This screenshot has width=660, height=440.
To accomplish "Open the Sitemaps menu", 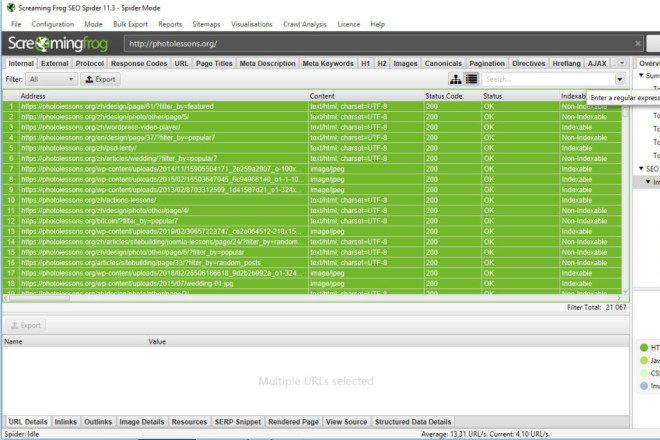I will 206,24.
